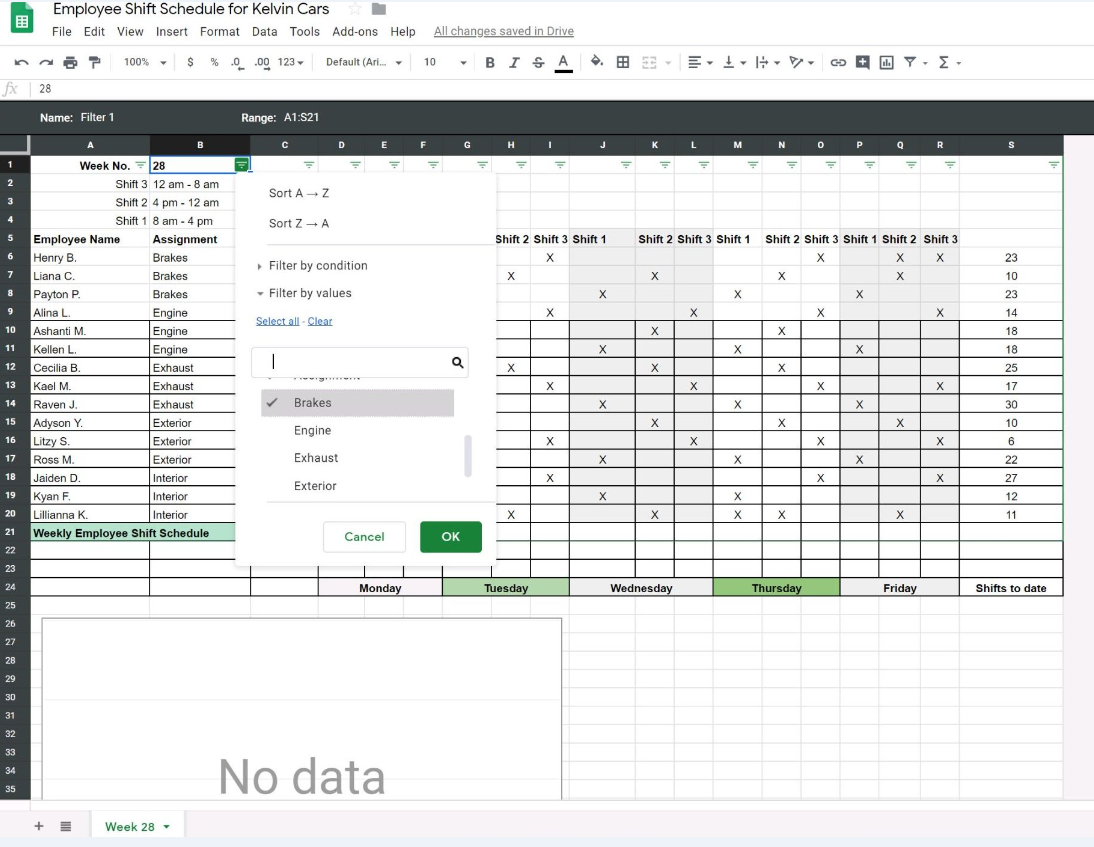This screenshot has height=847, width=1094.
Task: Expand the Filter by condition section
Action: pyautogui.click(x=312, y=266)
